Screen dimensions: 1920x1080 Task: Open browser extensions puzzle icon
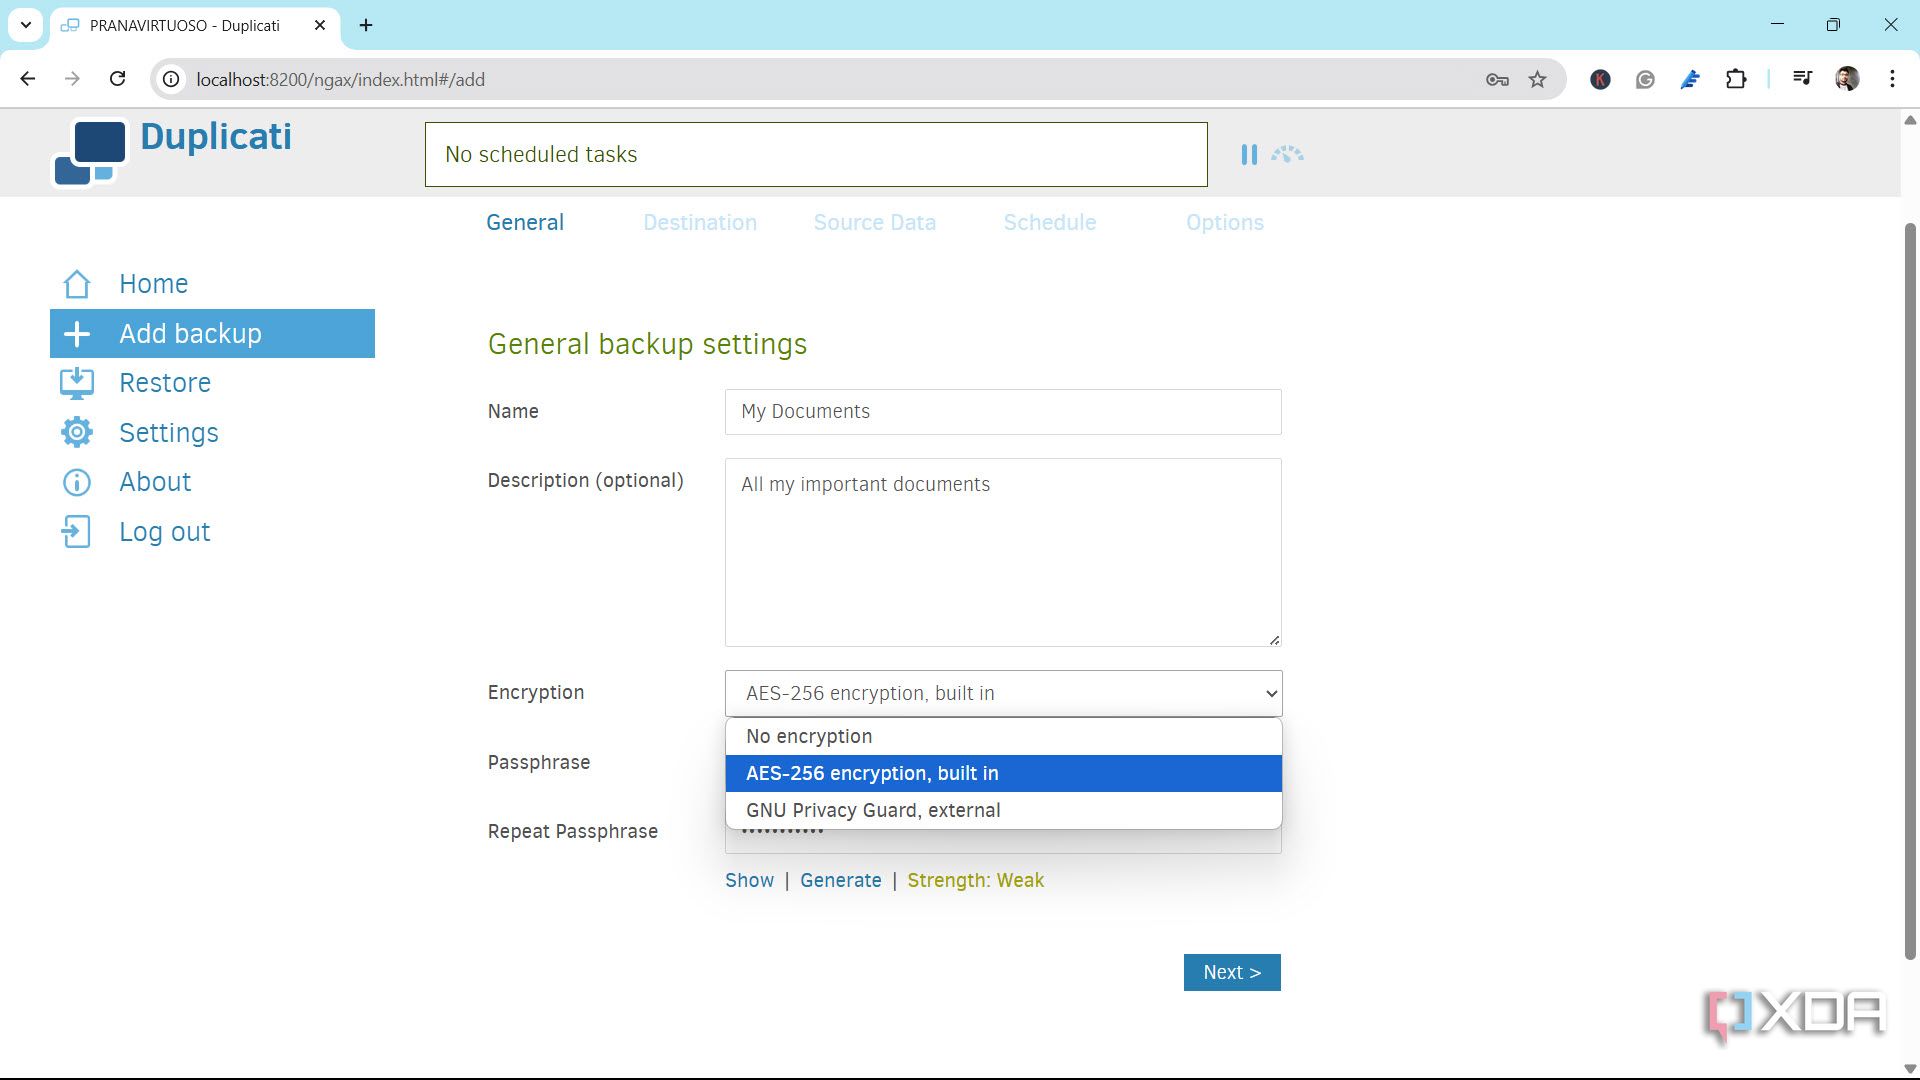coord(1737,79)
